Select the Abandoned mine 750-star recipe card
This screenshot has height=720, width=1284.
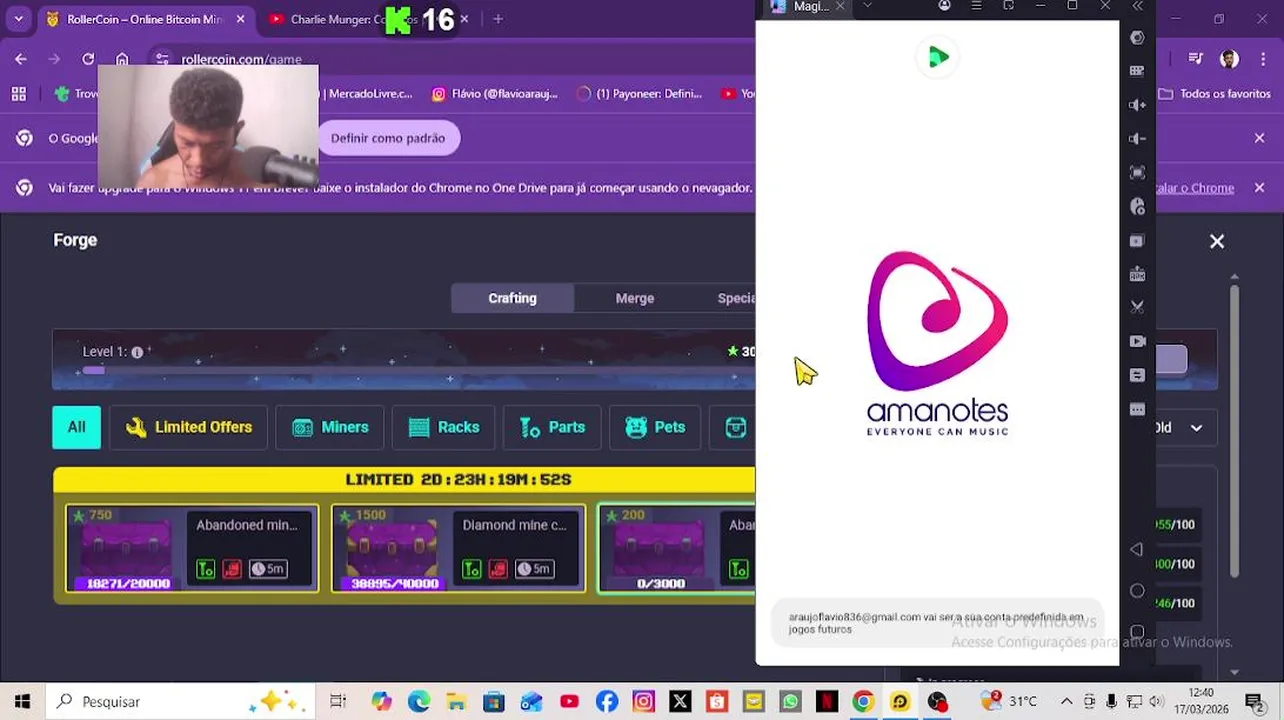coord(192,549)
